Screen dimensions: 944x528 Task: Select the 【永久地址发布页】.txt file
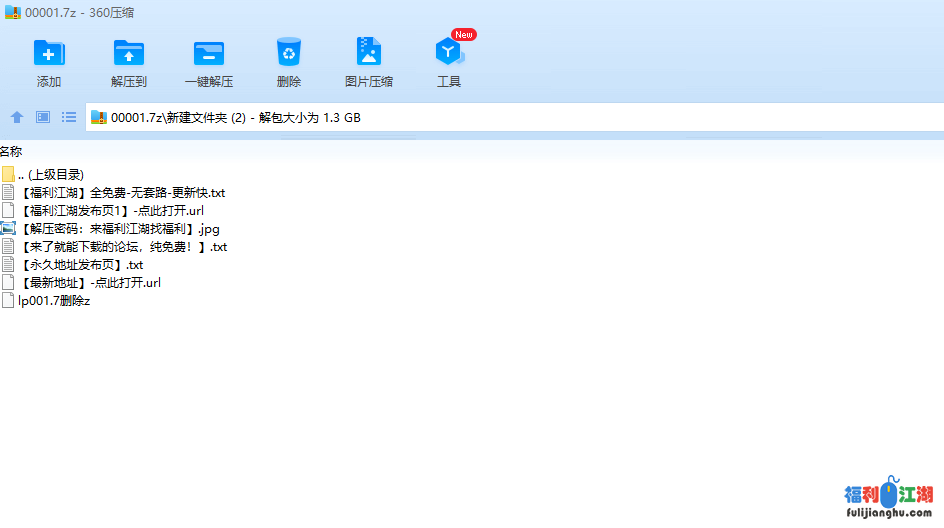[x=80, y=264]
